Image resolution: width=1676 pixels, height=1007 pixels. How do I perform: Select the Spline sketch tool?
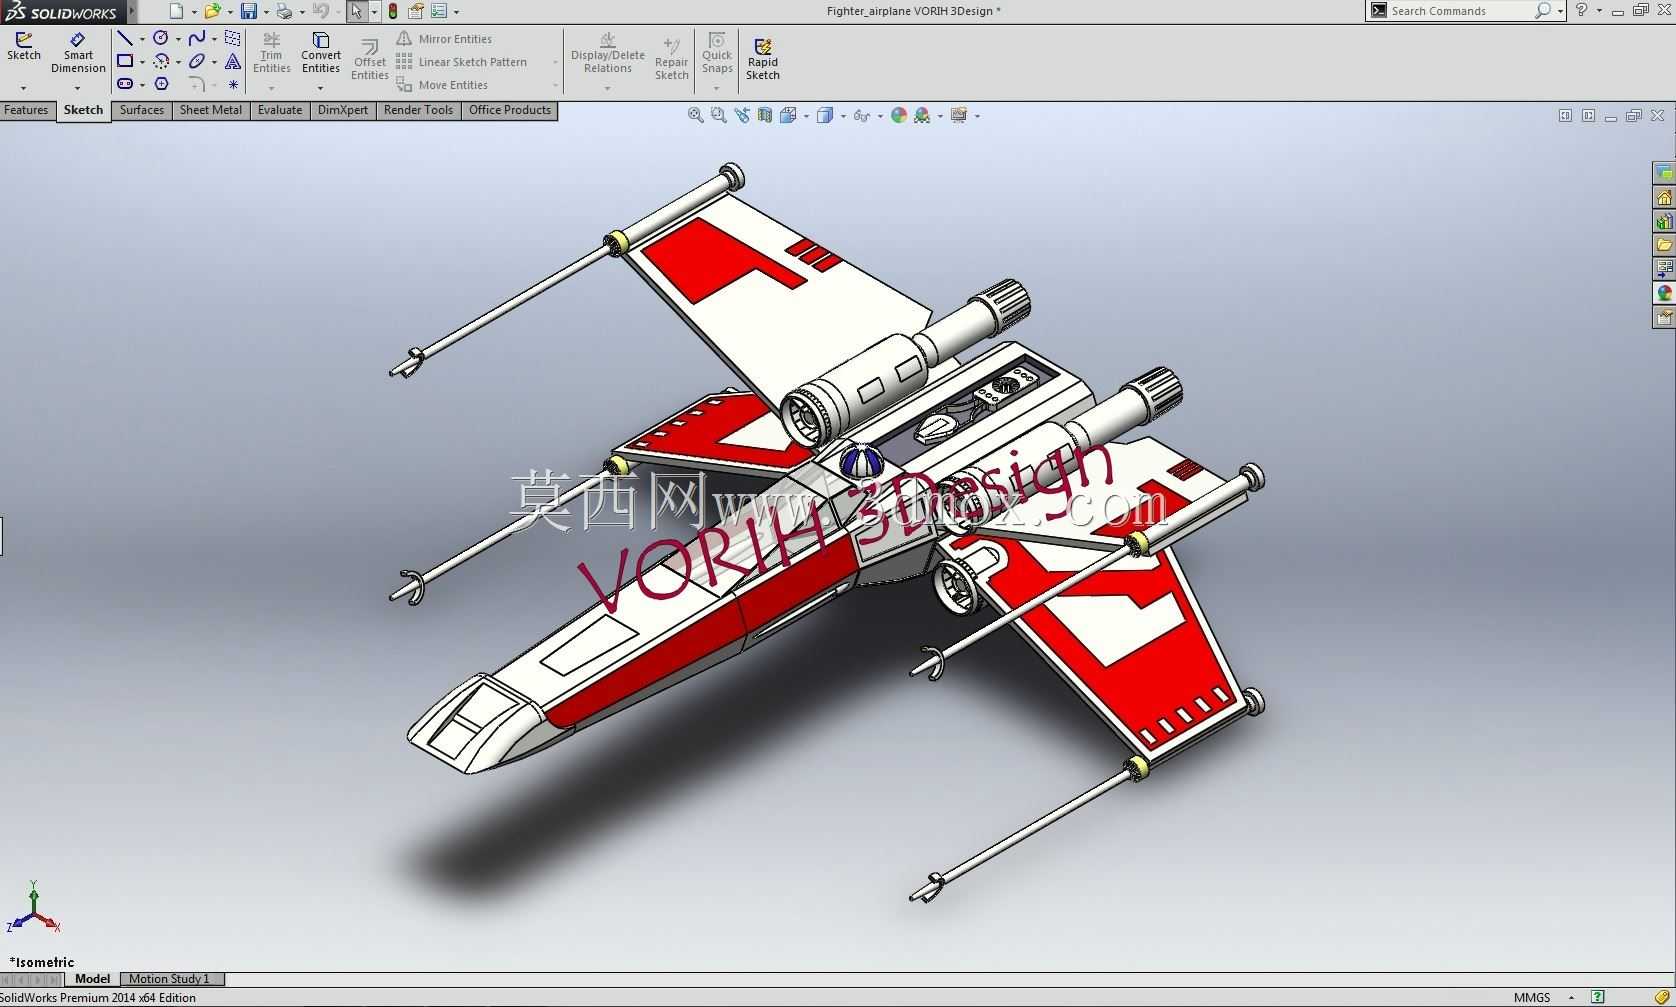click(197, 38)
